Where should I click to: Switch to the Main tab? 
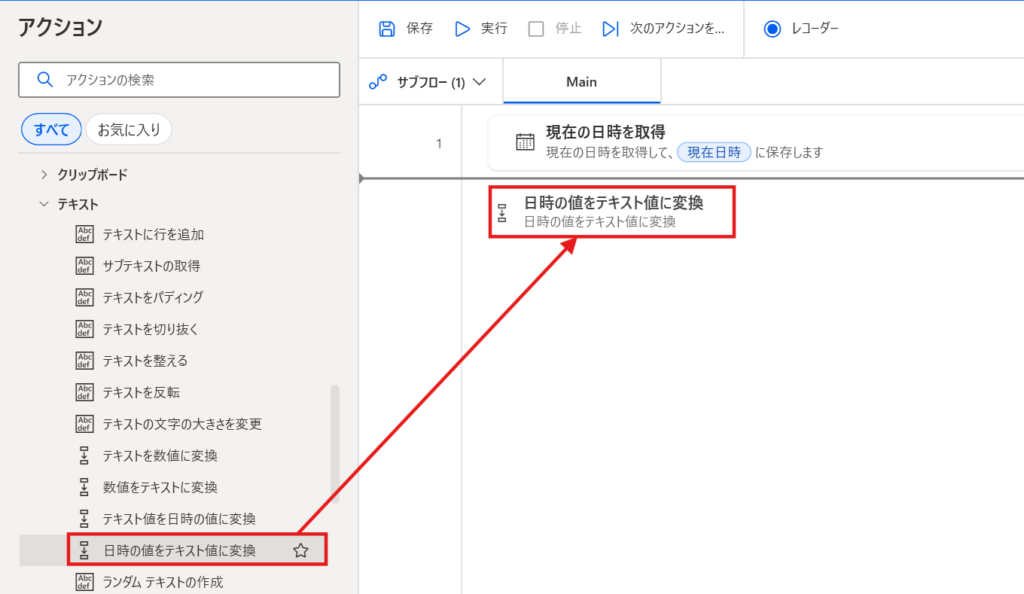pos(581,82)
